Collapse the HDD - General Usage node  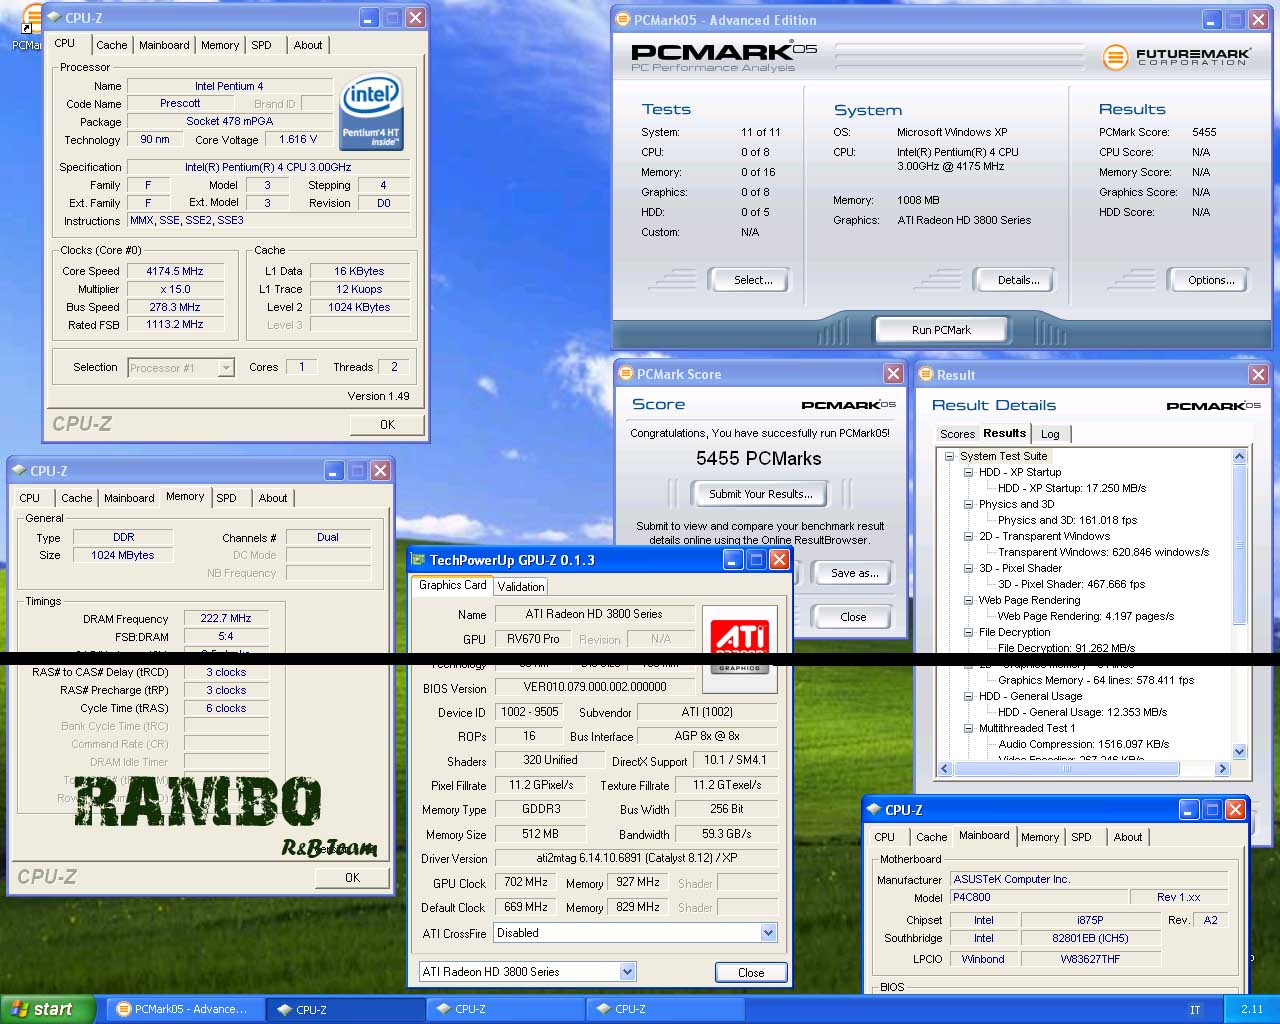pyautogui.click(x=968, y=696)
